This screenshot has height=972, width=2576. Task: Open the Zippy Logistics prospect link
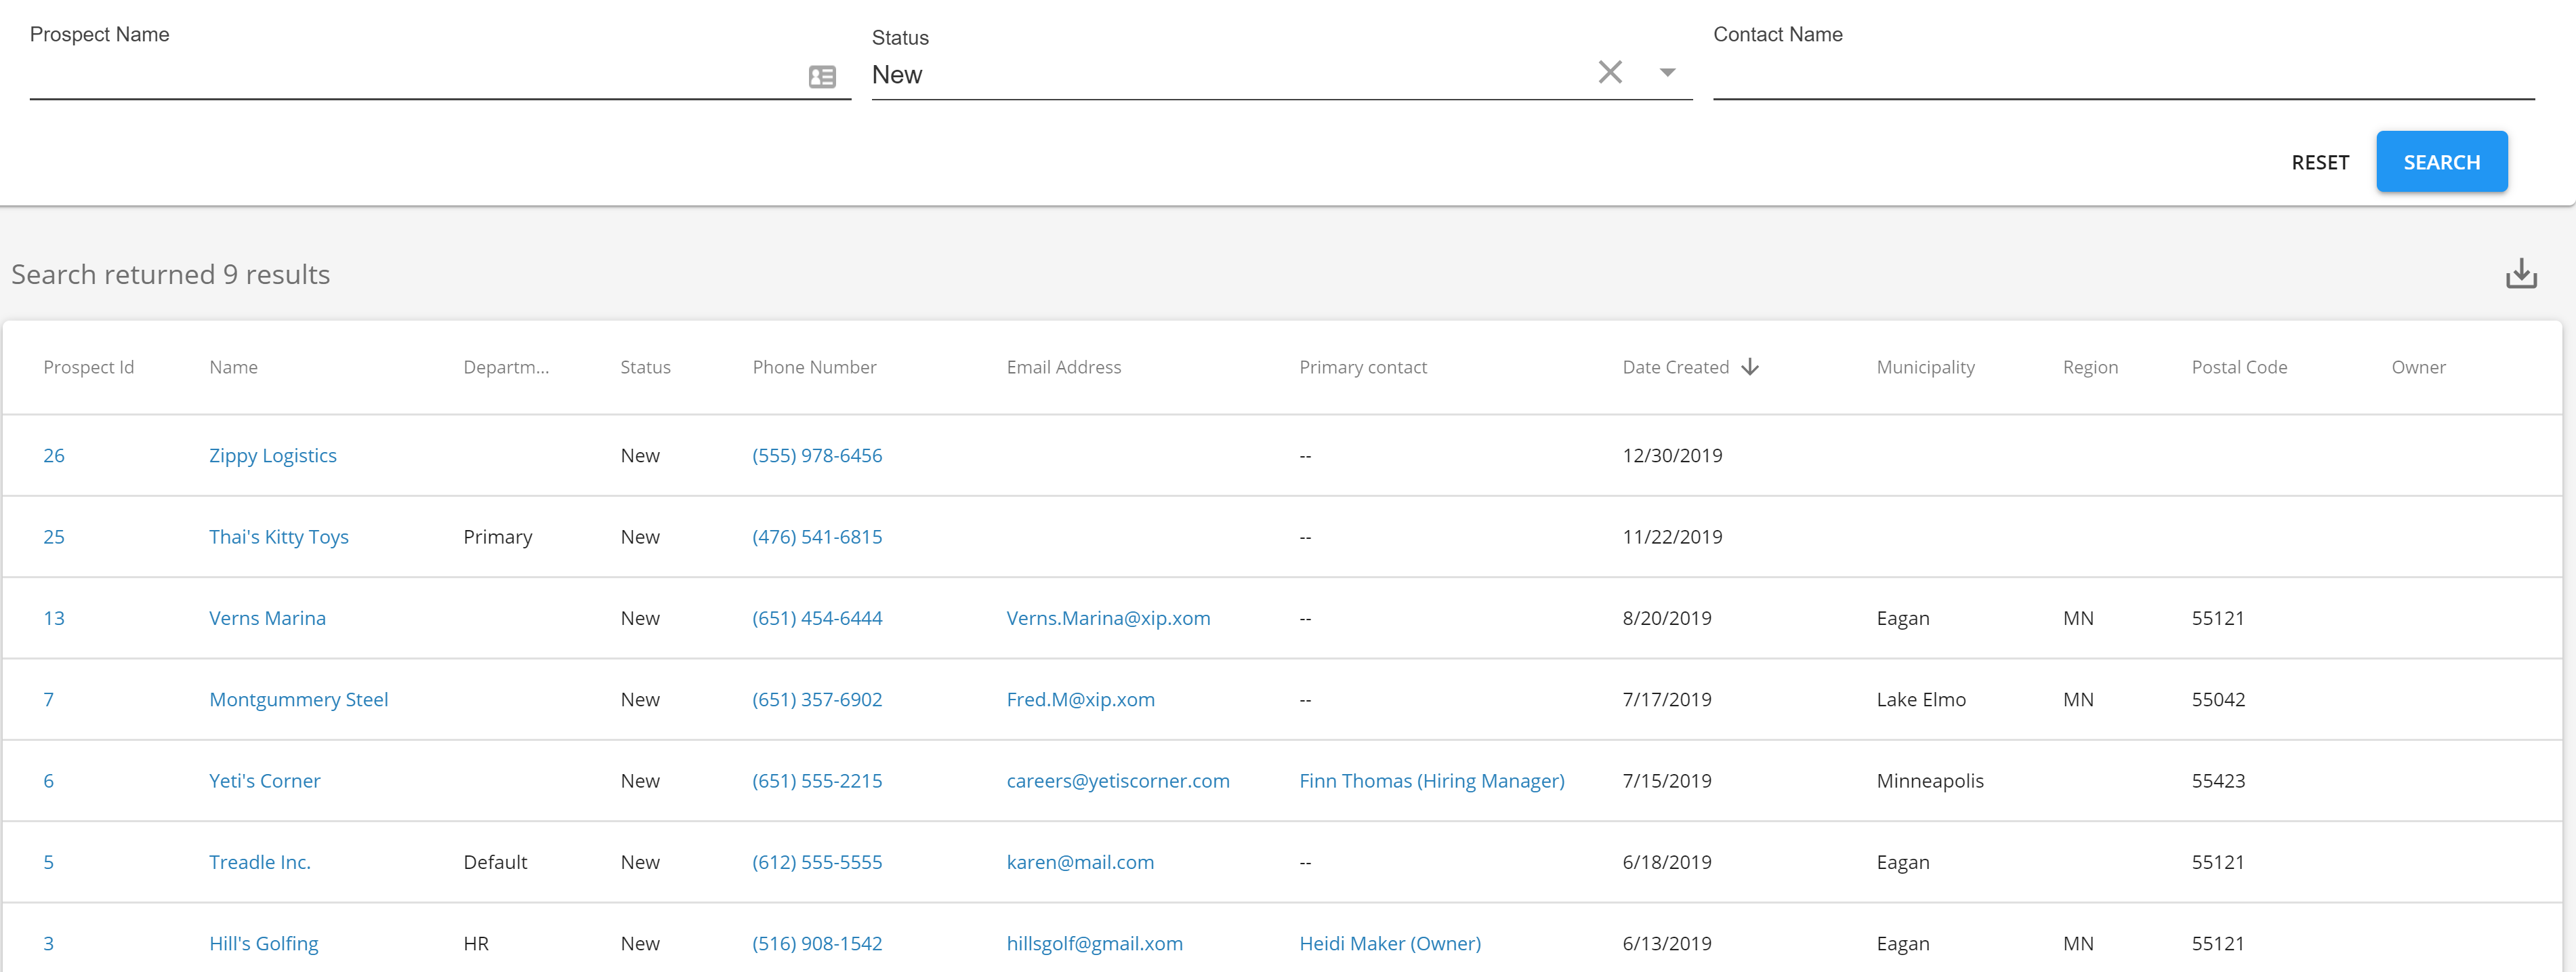[x=272, y=456]
